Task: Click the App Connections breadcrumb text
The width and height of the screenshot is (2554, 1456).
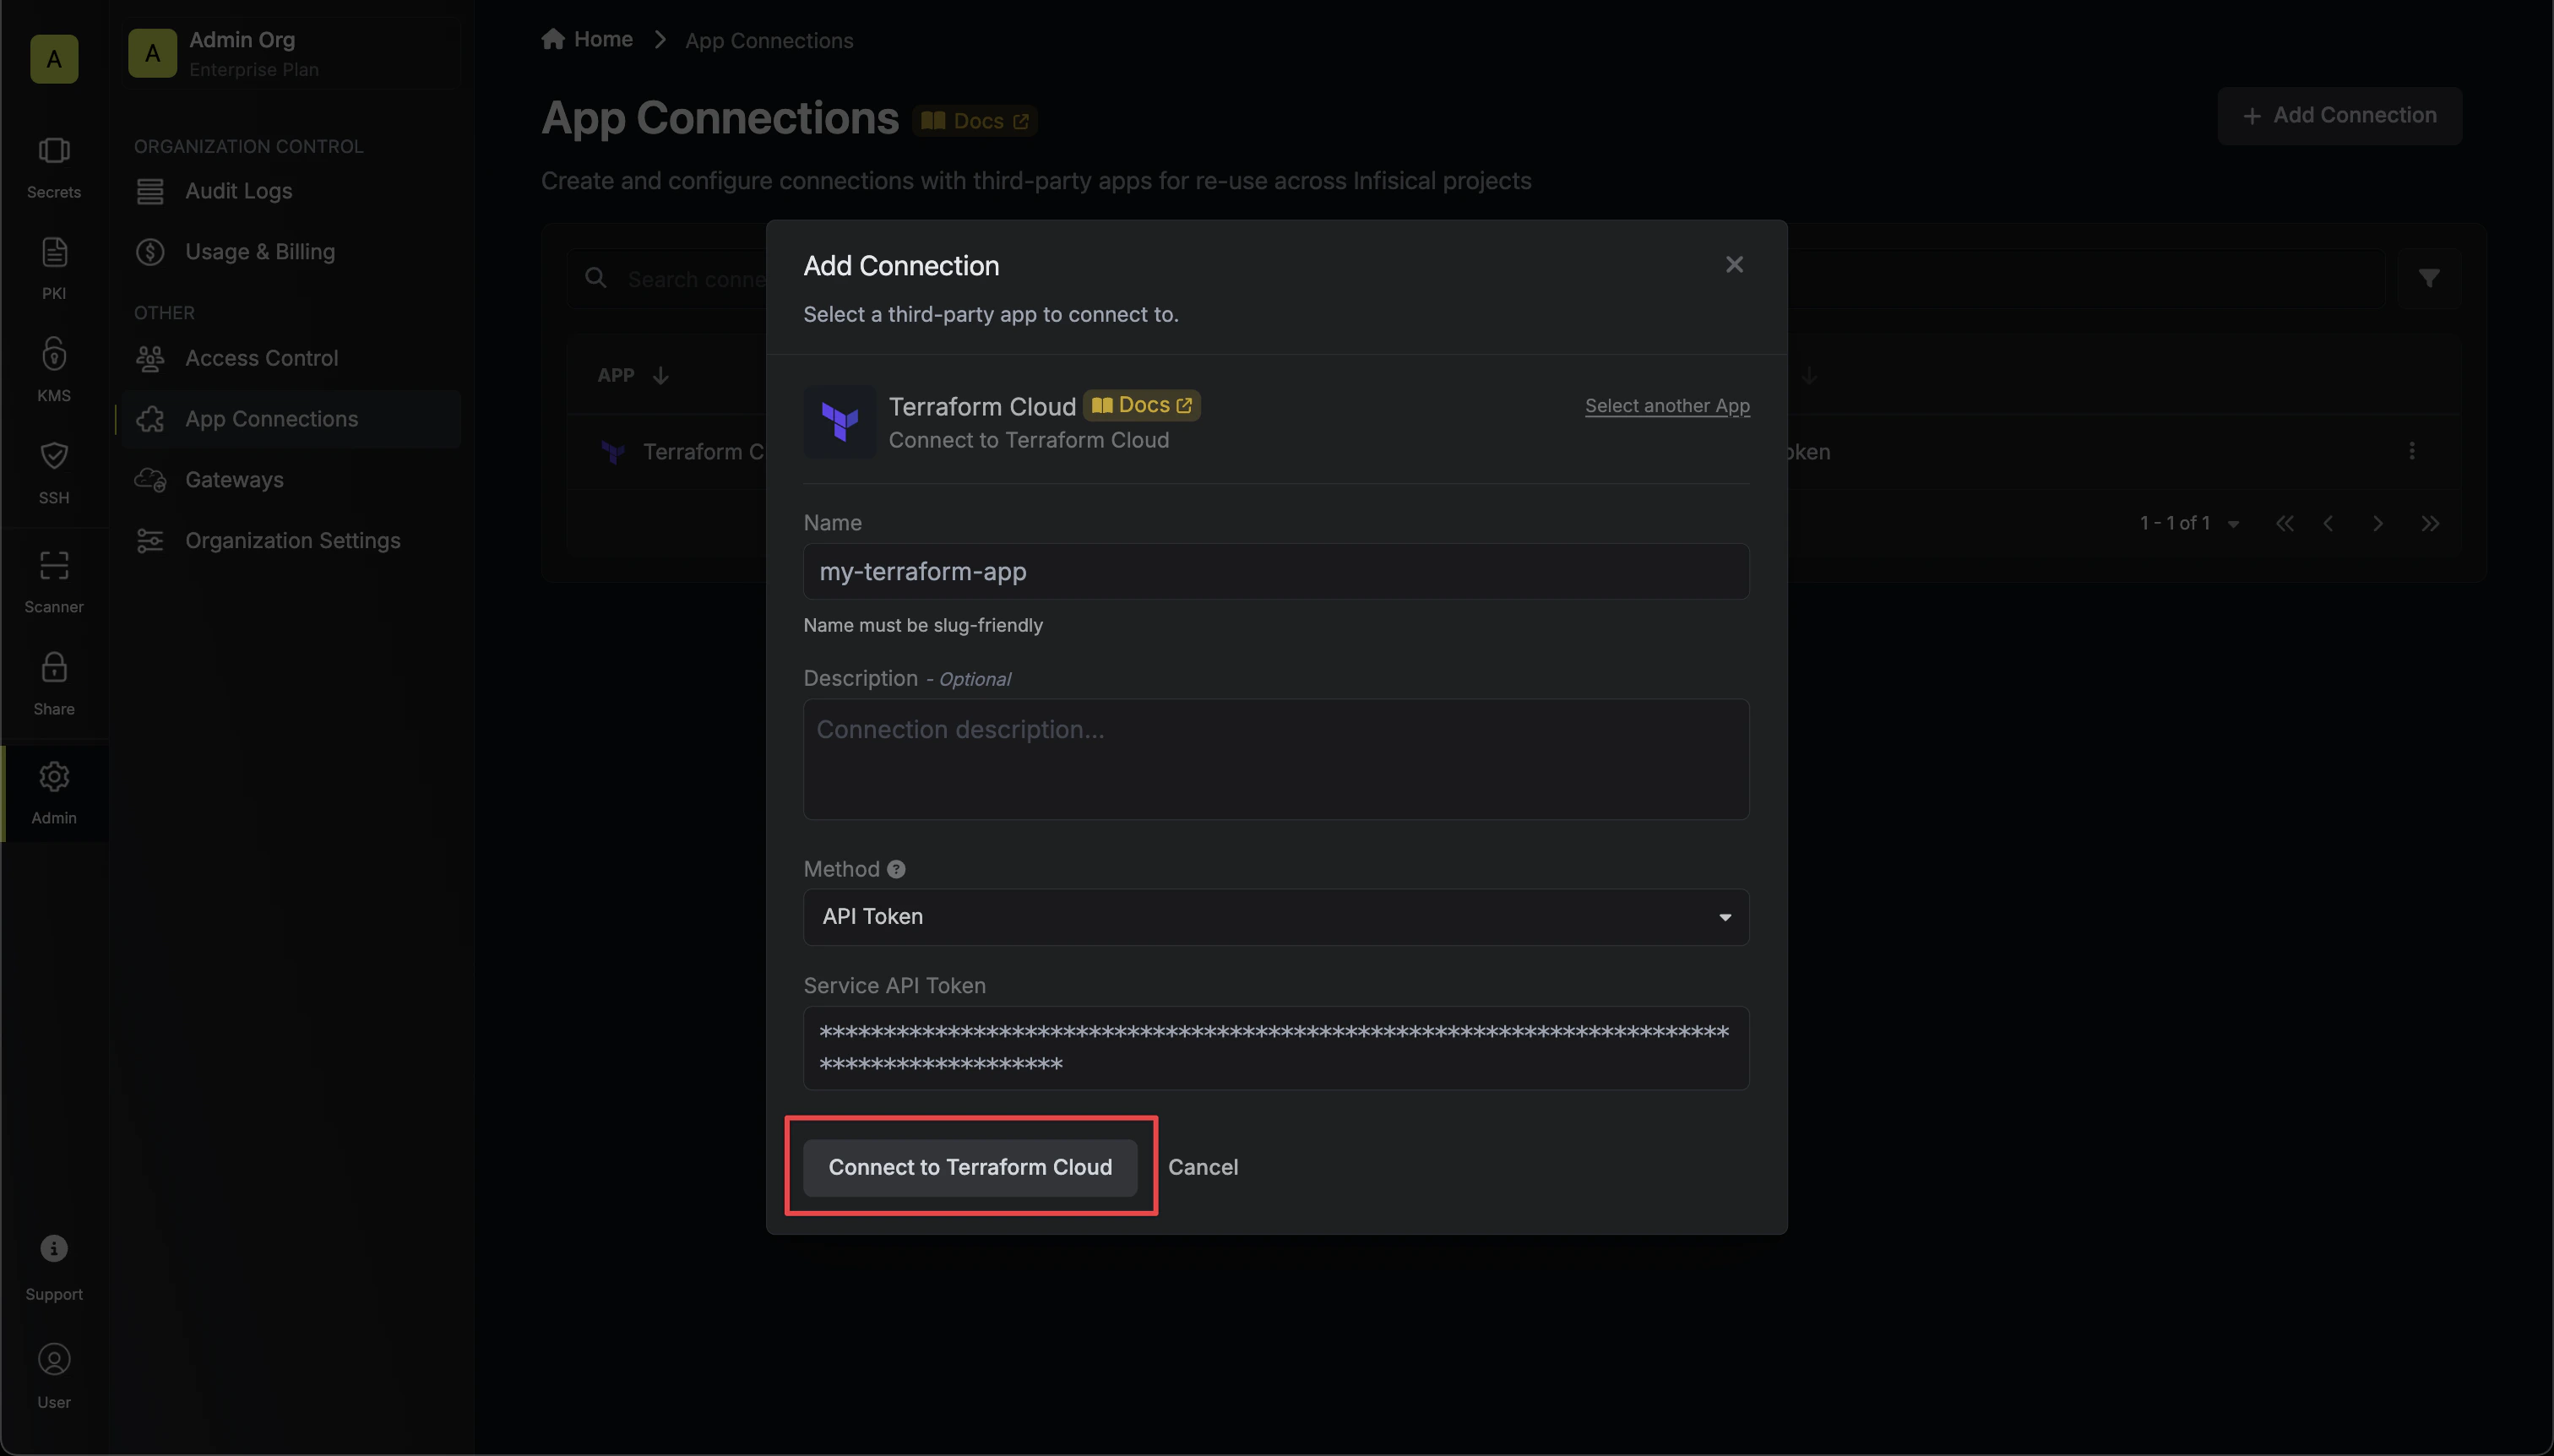Action: (x=769, y=41)
